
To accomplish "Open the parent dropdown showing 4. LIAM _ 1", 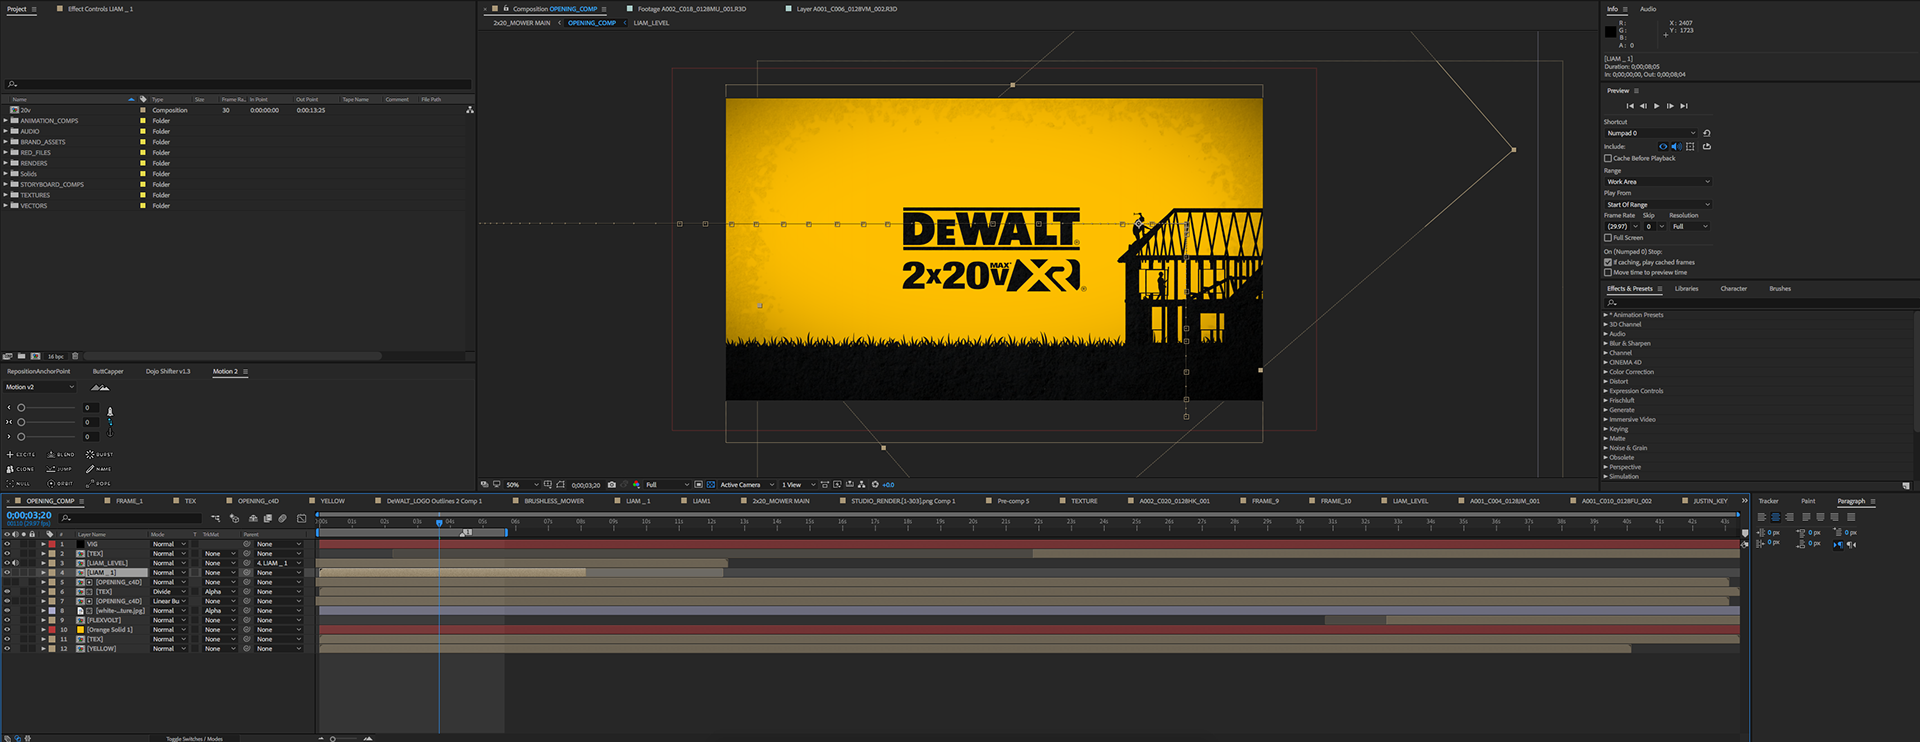I will (x=278, y=563).
